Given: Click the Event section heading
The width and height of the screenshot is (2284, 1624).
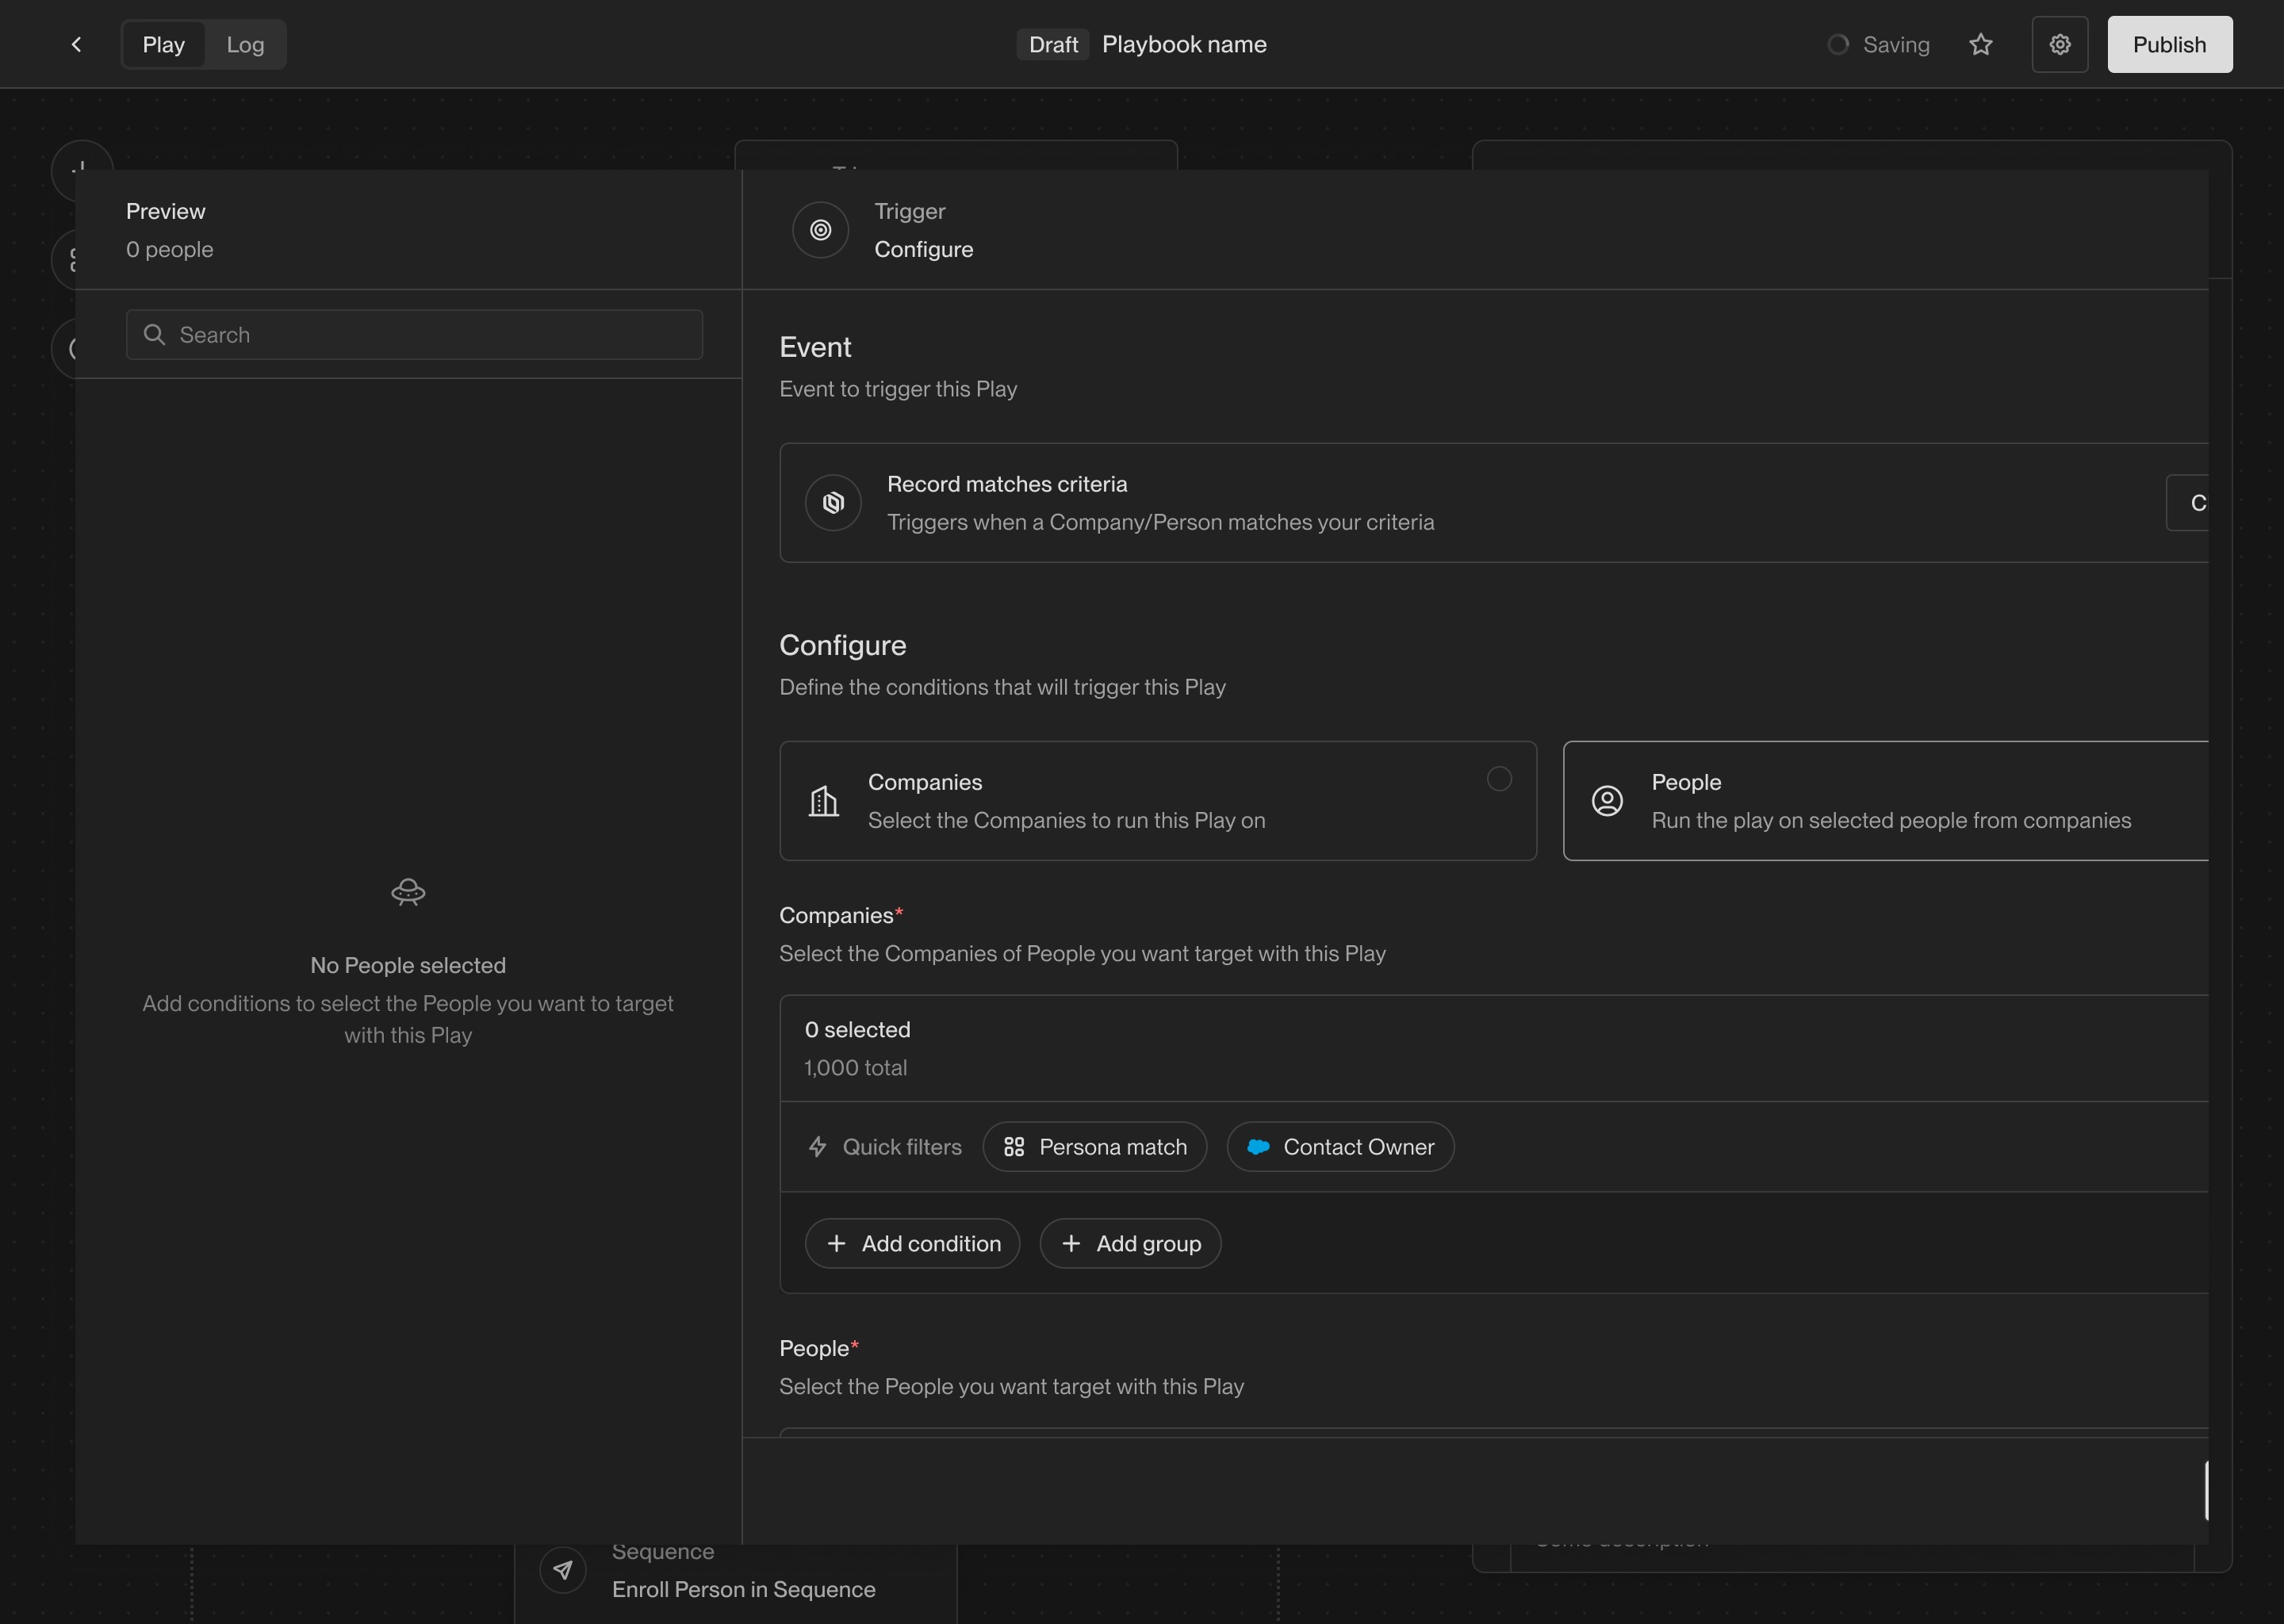Looking at the screenshot, I should tap(815, 347).
